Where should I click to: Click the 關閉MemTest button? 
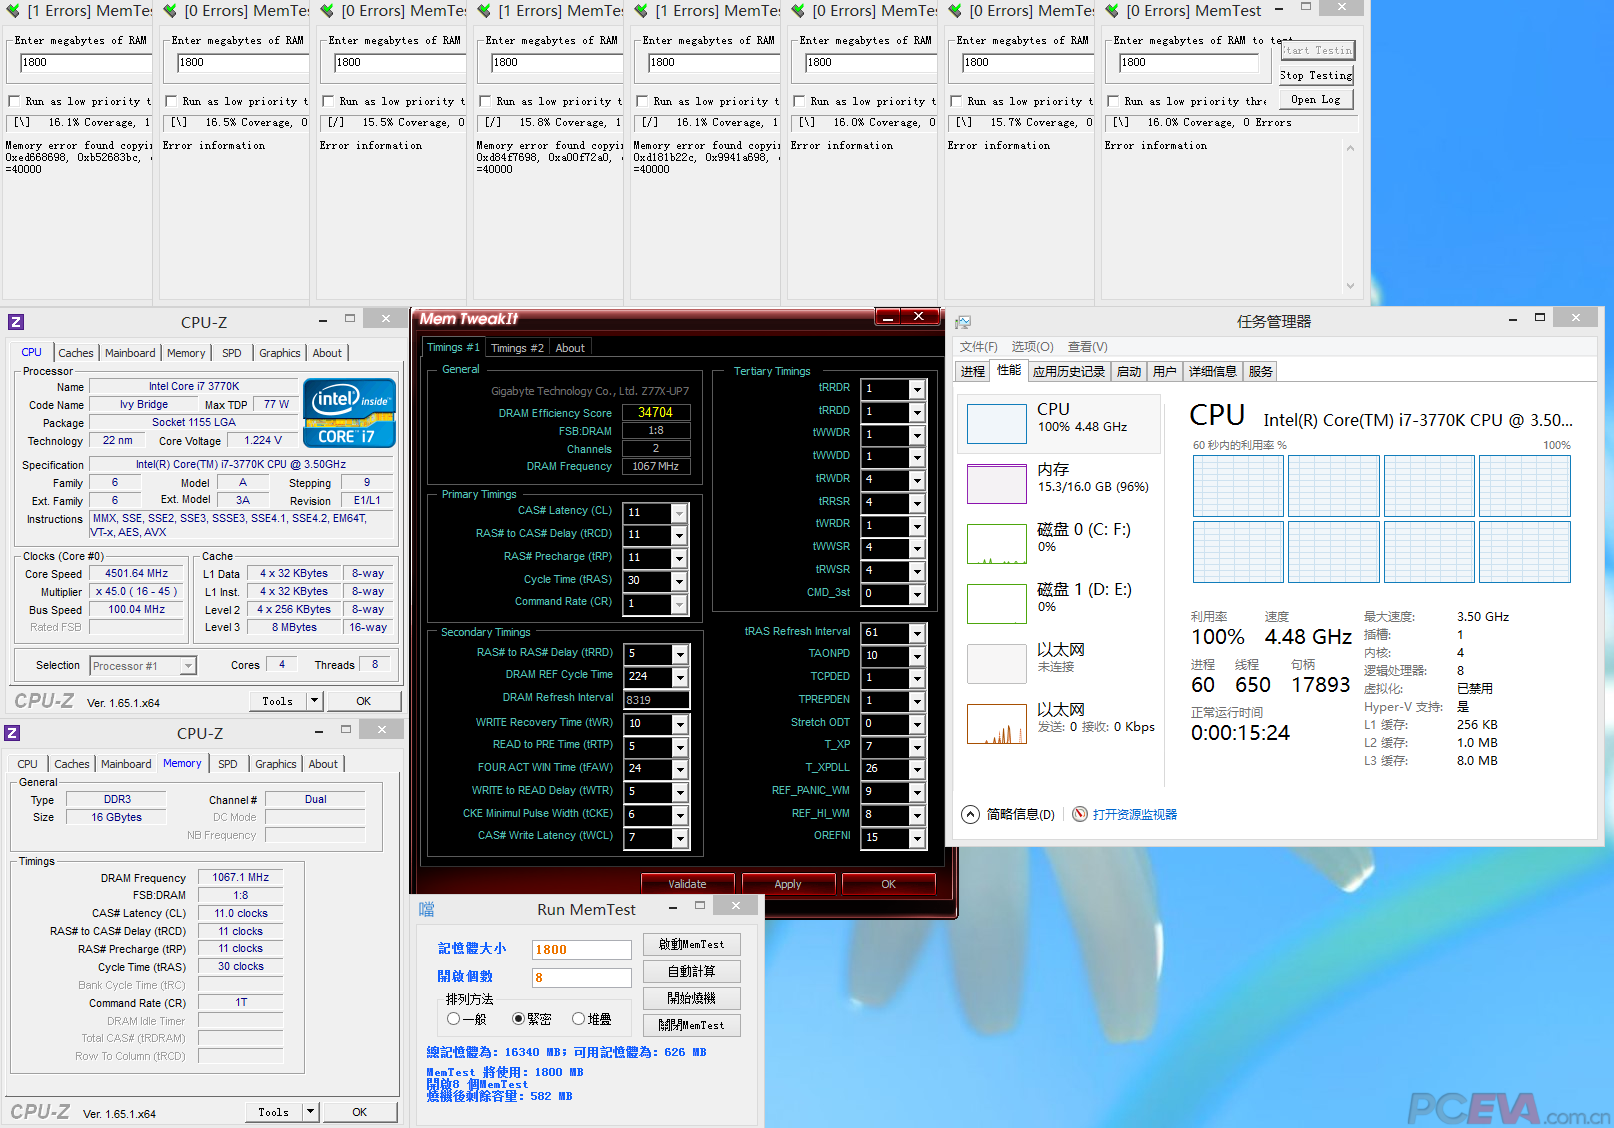tap(691, 1025)
